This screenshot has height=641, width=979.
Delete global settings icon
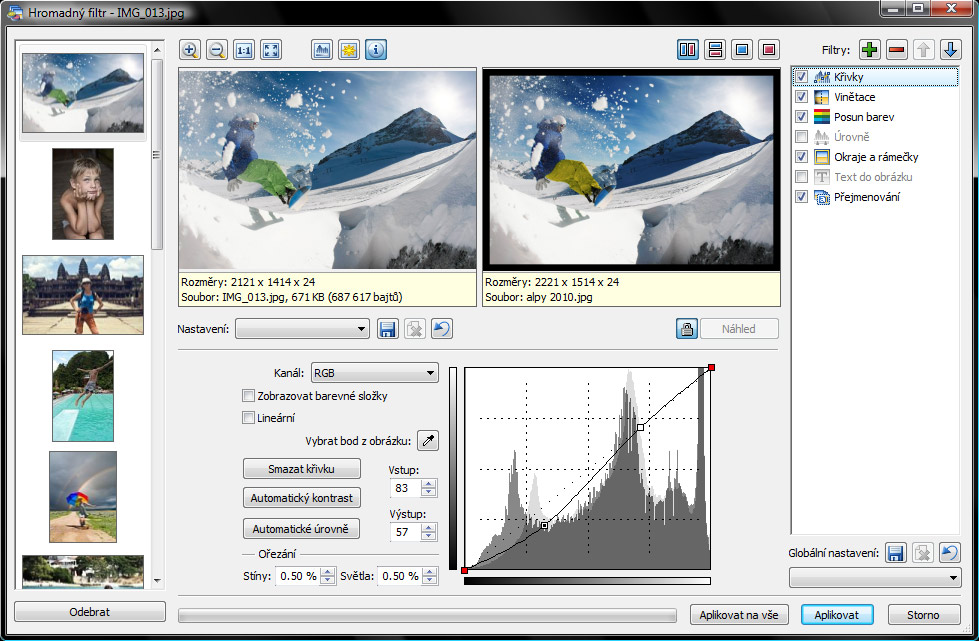[923, 553]
